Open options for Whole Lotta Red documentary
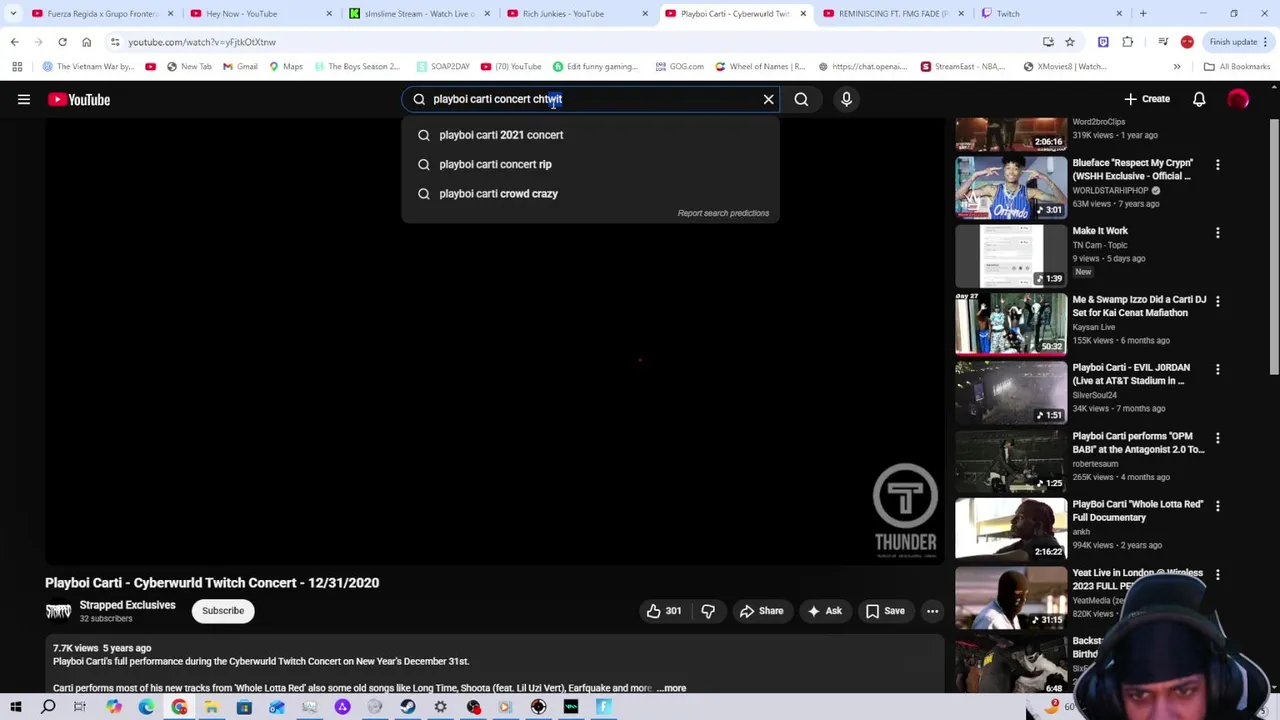1280x720 pixels. [x=1217, y=506]
